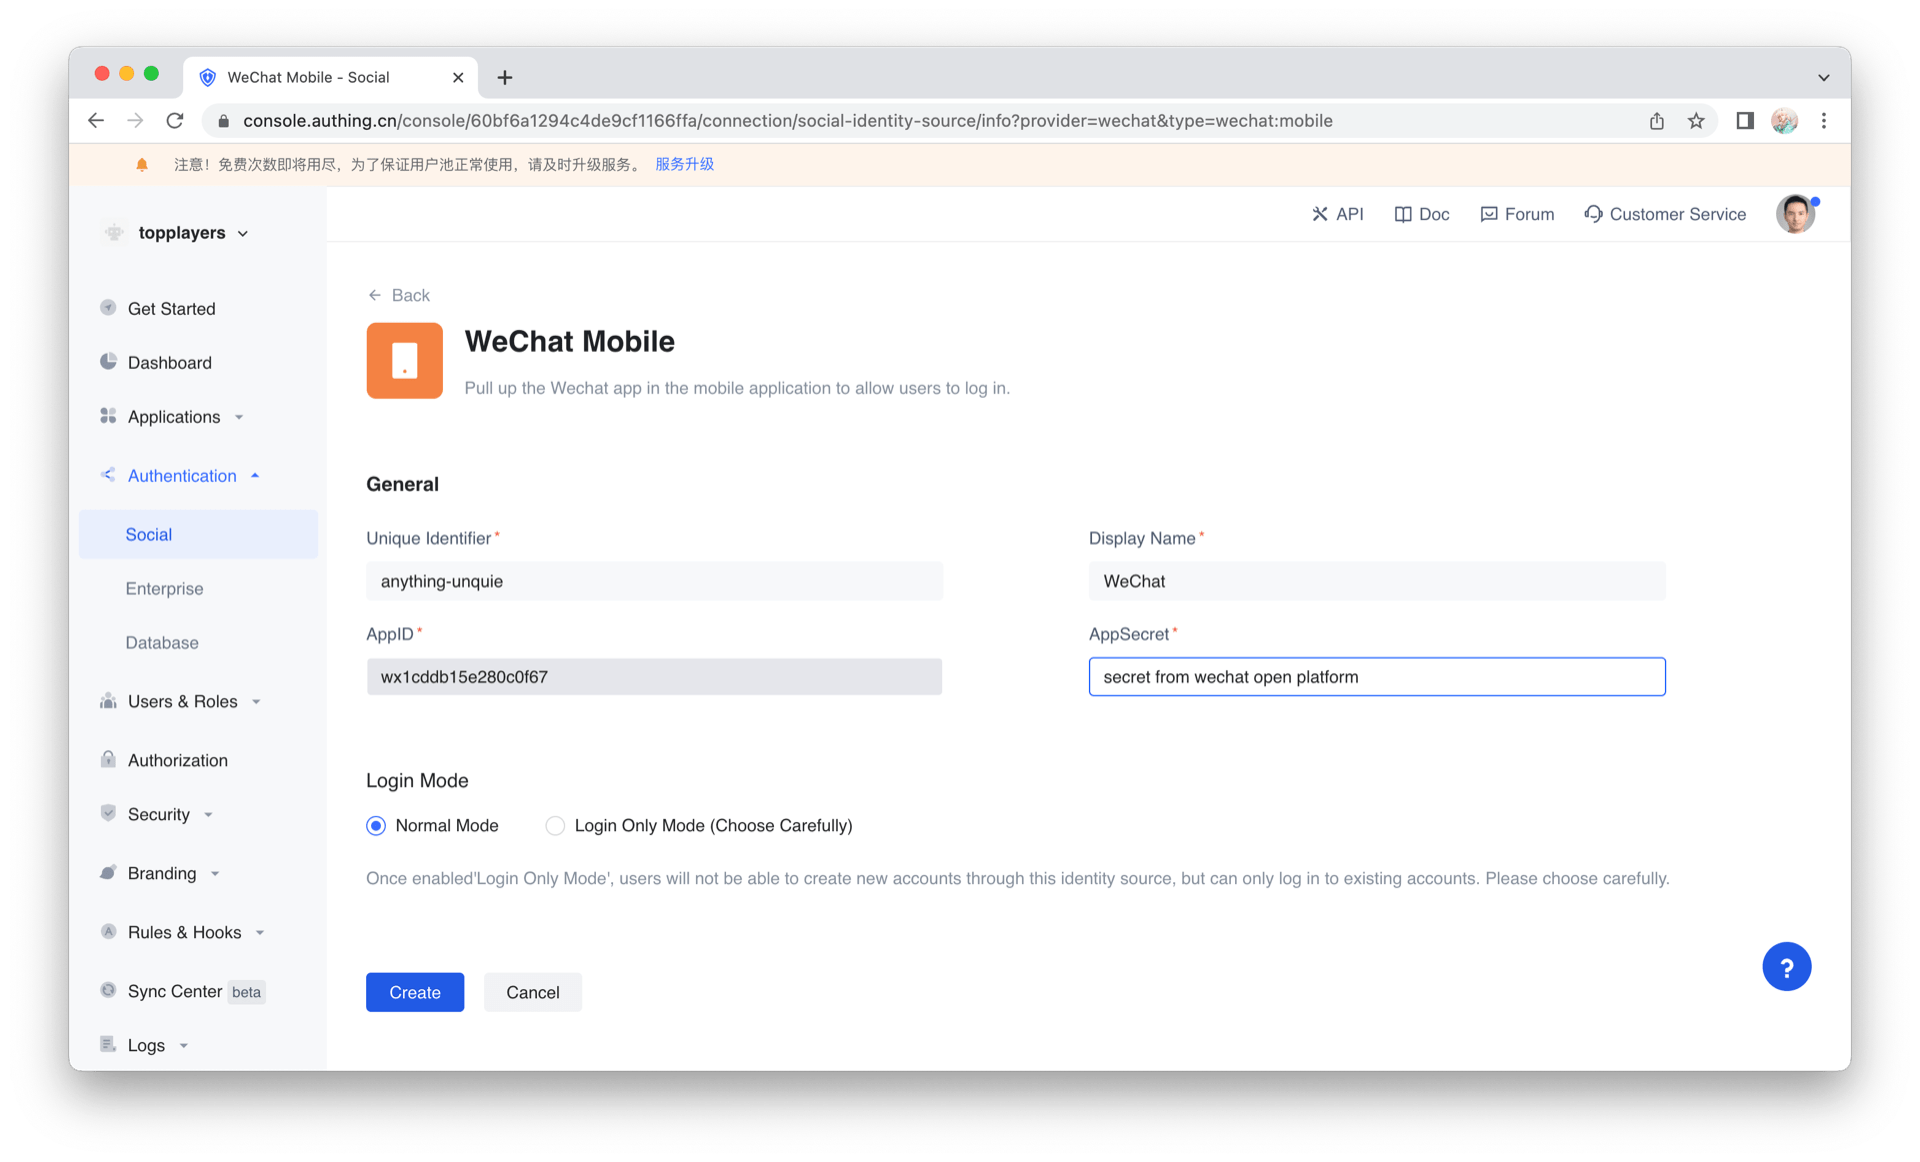Select the Login Only Mode radio option
Viewport: 1920px width, 1162px height.
555,826
